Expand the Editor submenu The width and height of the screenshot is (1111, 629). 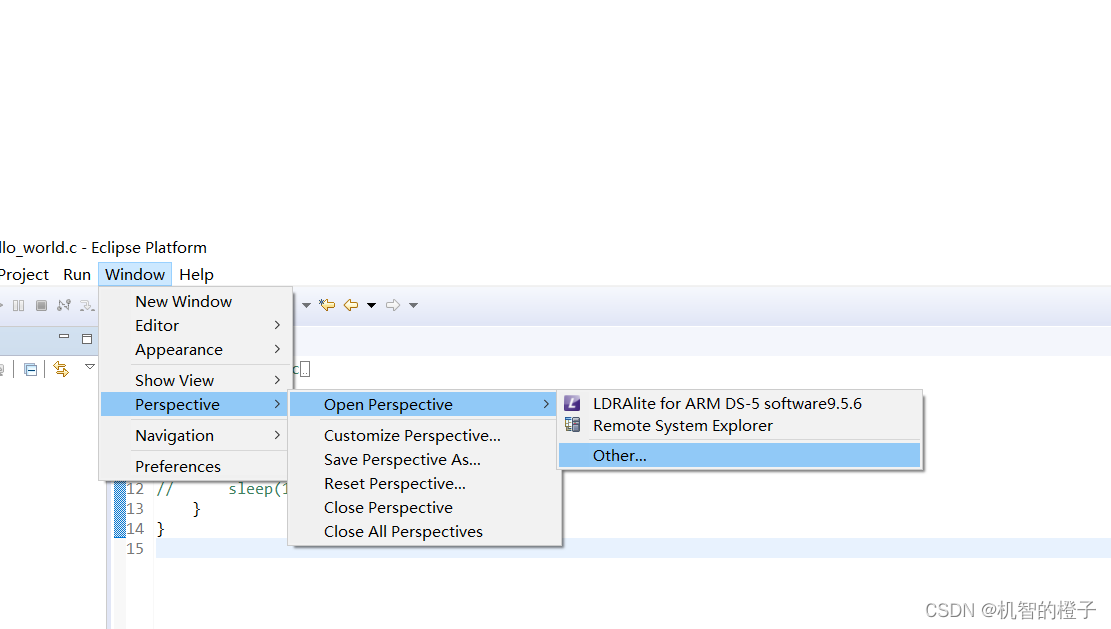point(196,326)
